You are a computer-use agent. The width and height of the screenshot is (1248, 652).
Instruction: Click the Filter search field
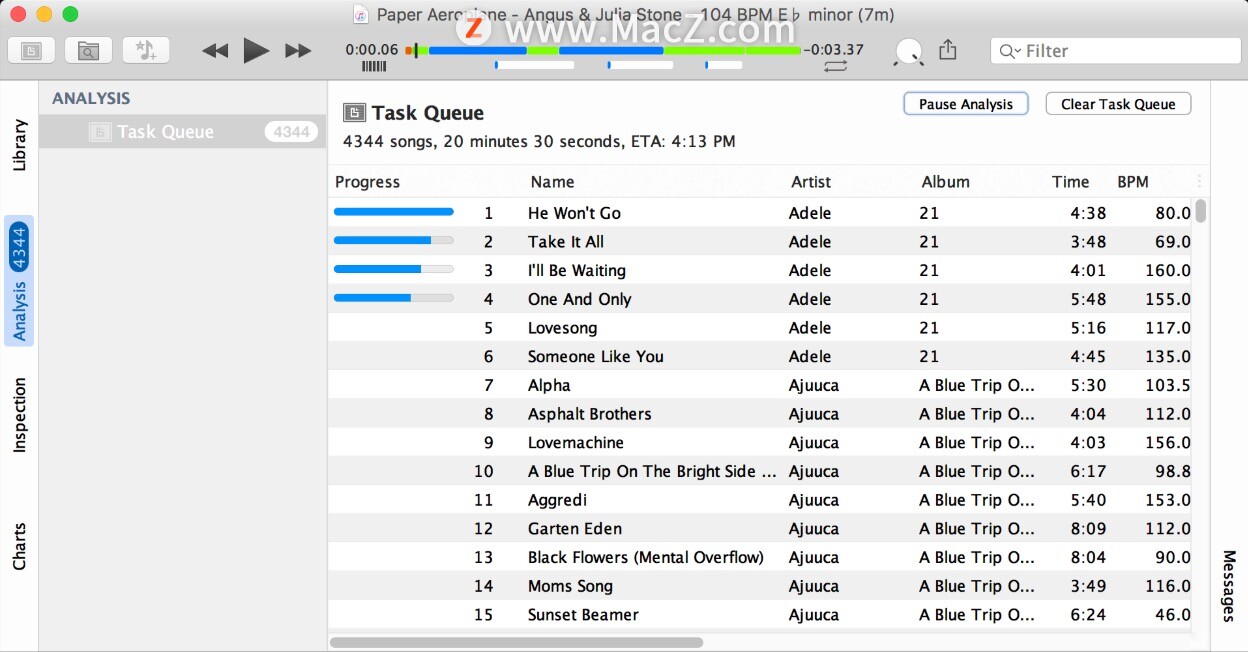1115,51
